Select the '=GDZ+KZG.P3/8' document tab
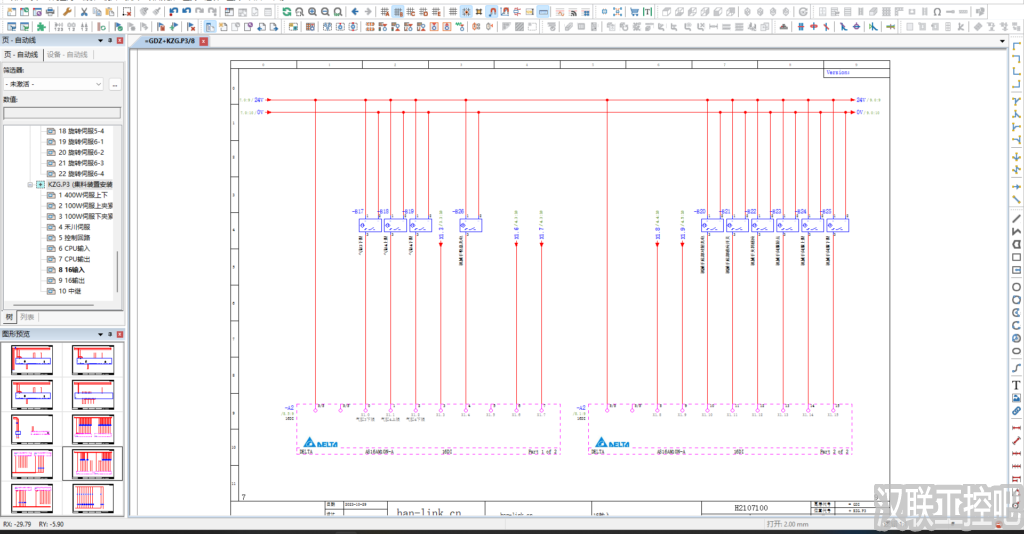This screenshot has height=534, width=1024. click(170, 41)
